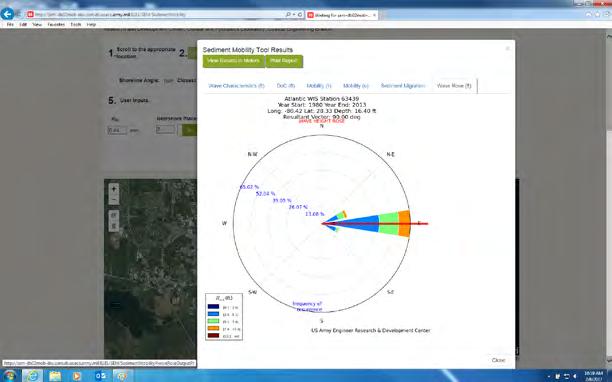
Task: Select the Wave Rose (ft) tab
Action: click(x=454, y=86)
